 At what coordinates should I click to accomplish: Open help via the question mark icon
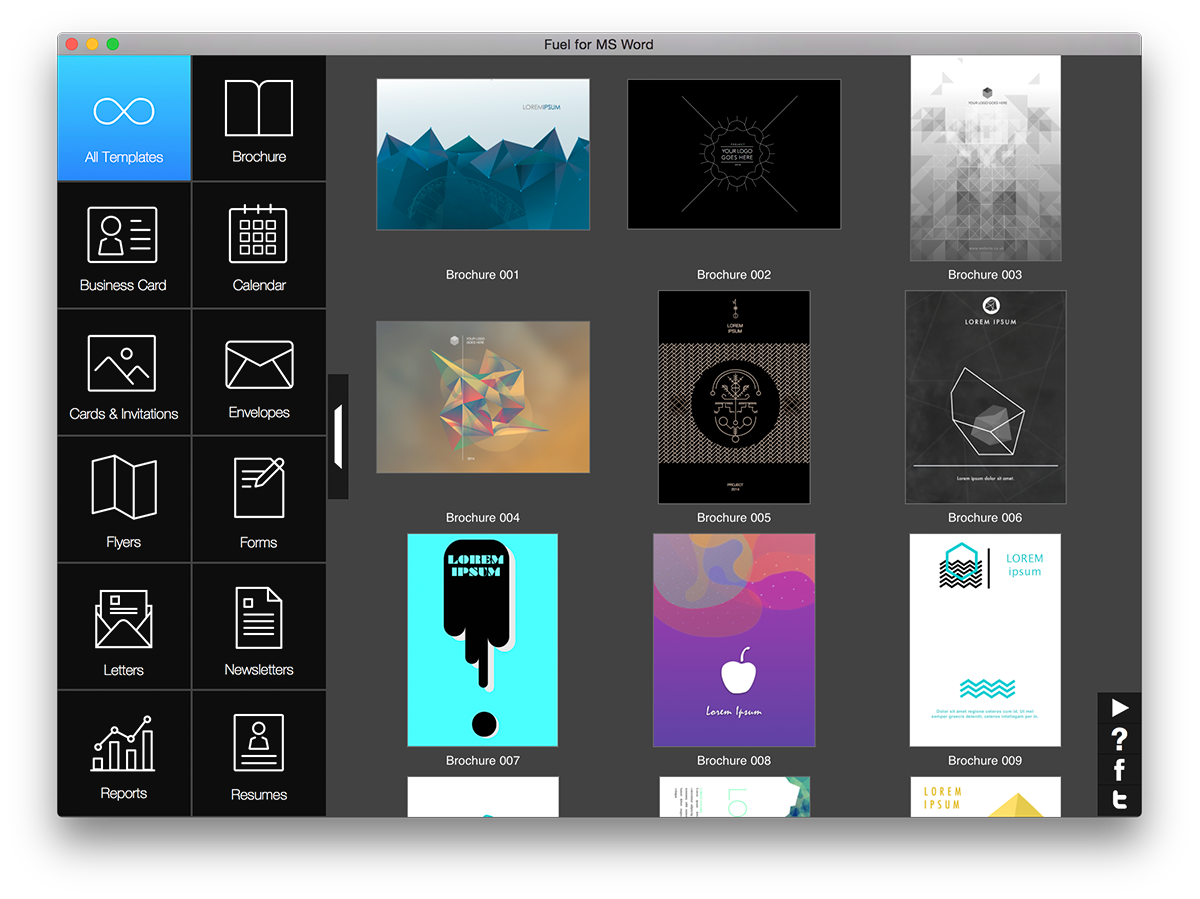[1120, 739]
